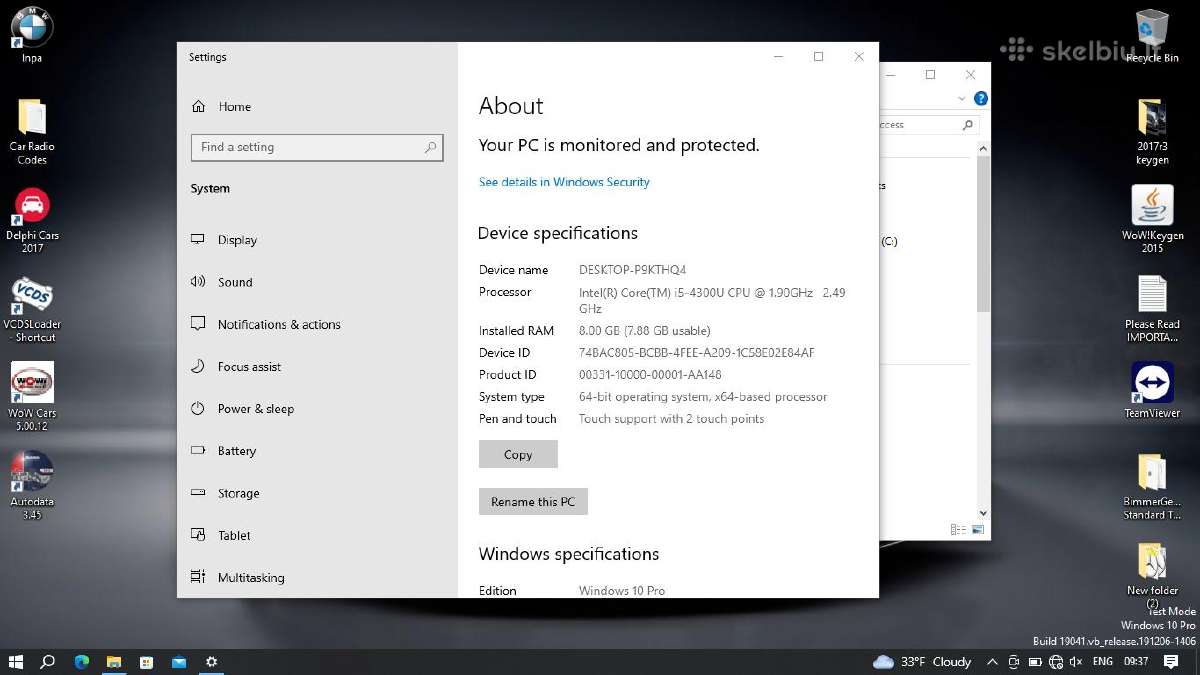
Task: Open New folder (2) on desktop
Action: click(1152, 575)
